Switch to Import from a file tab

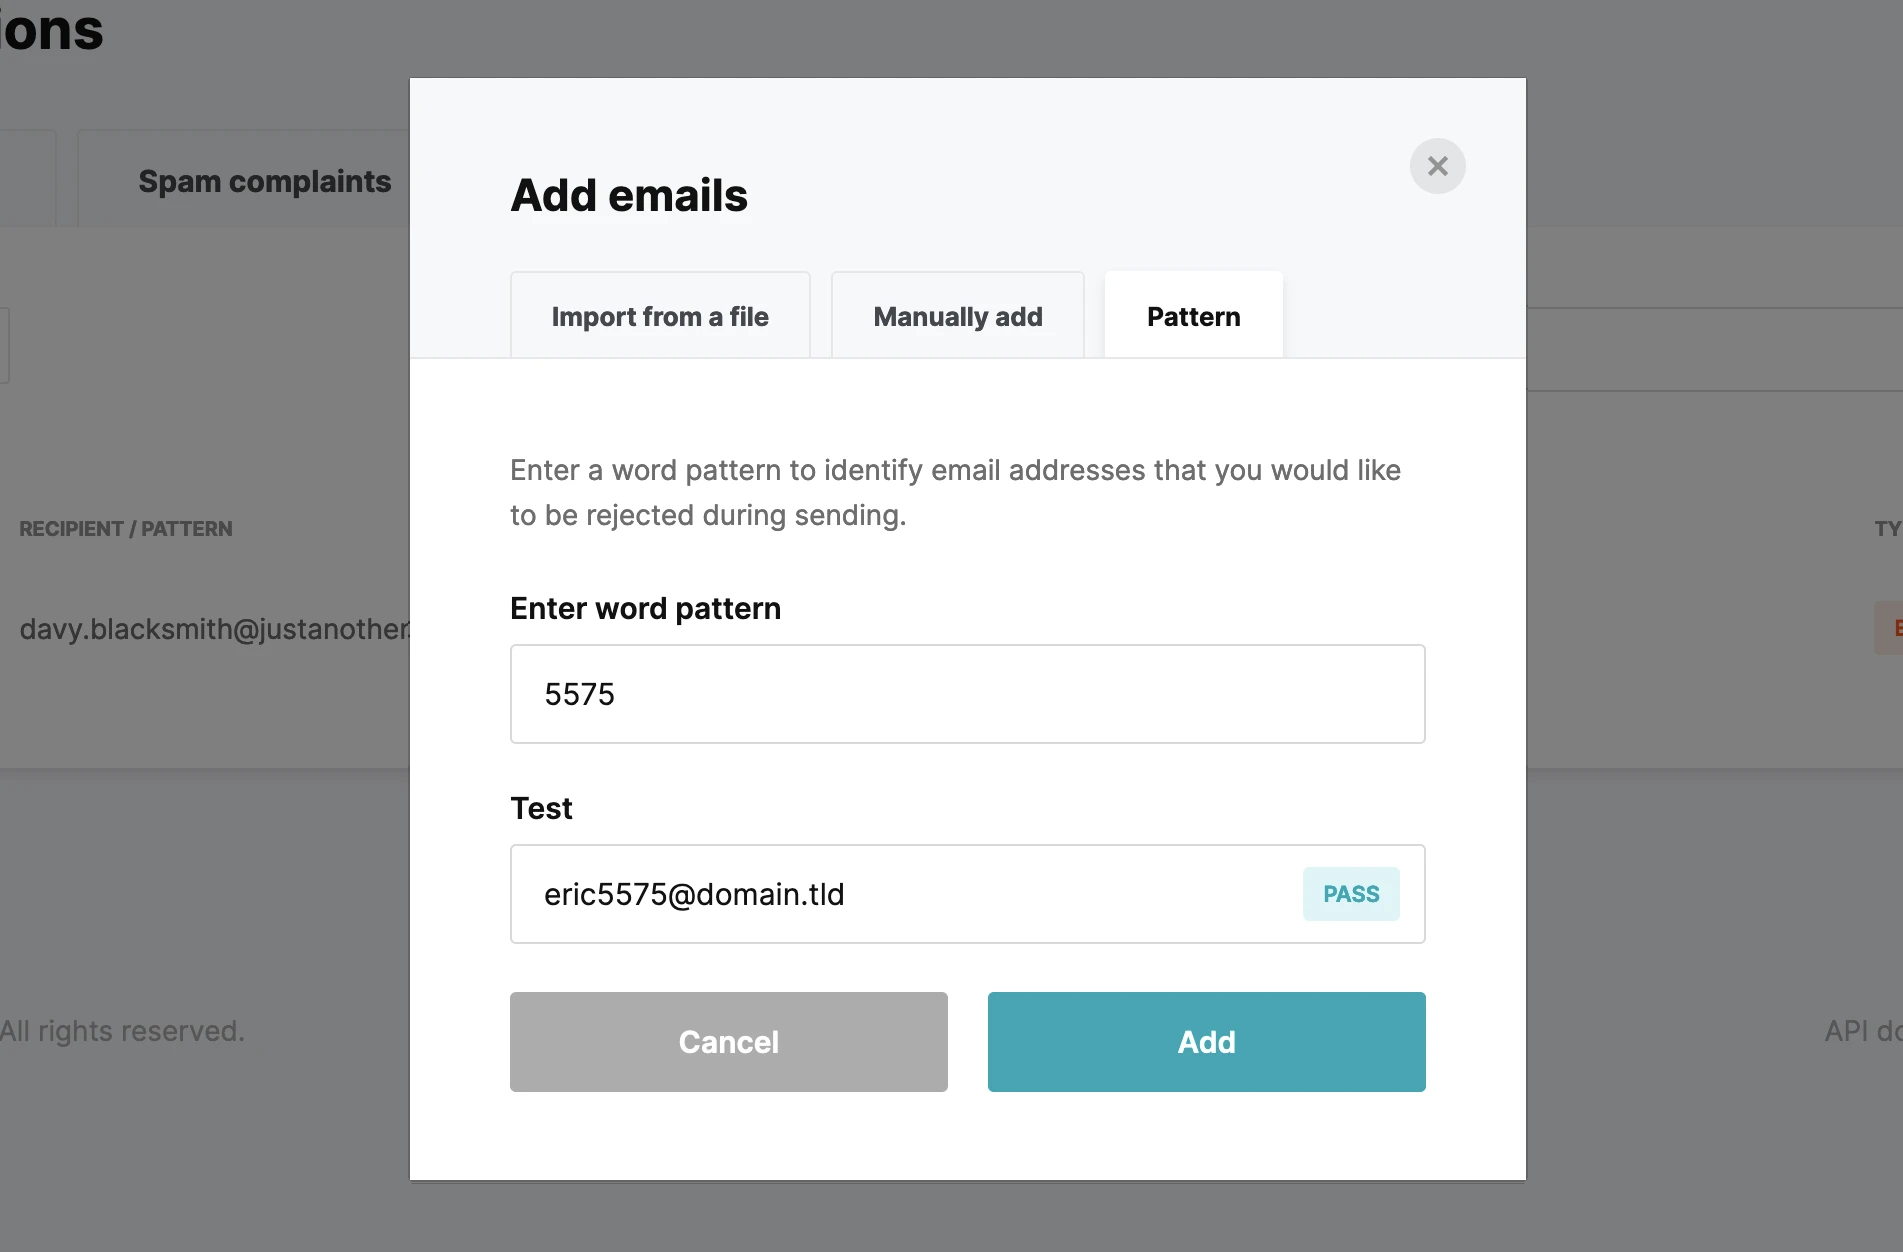[660, 316]
